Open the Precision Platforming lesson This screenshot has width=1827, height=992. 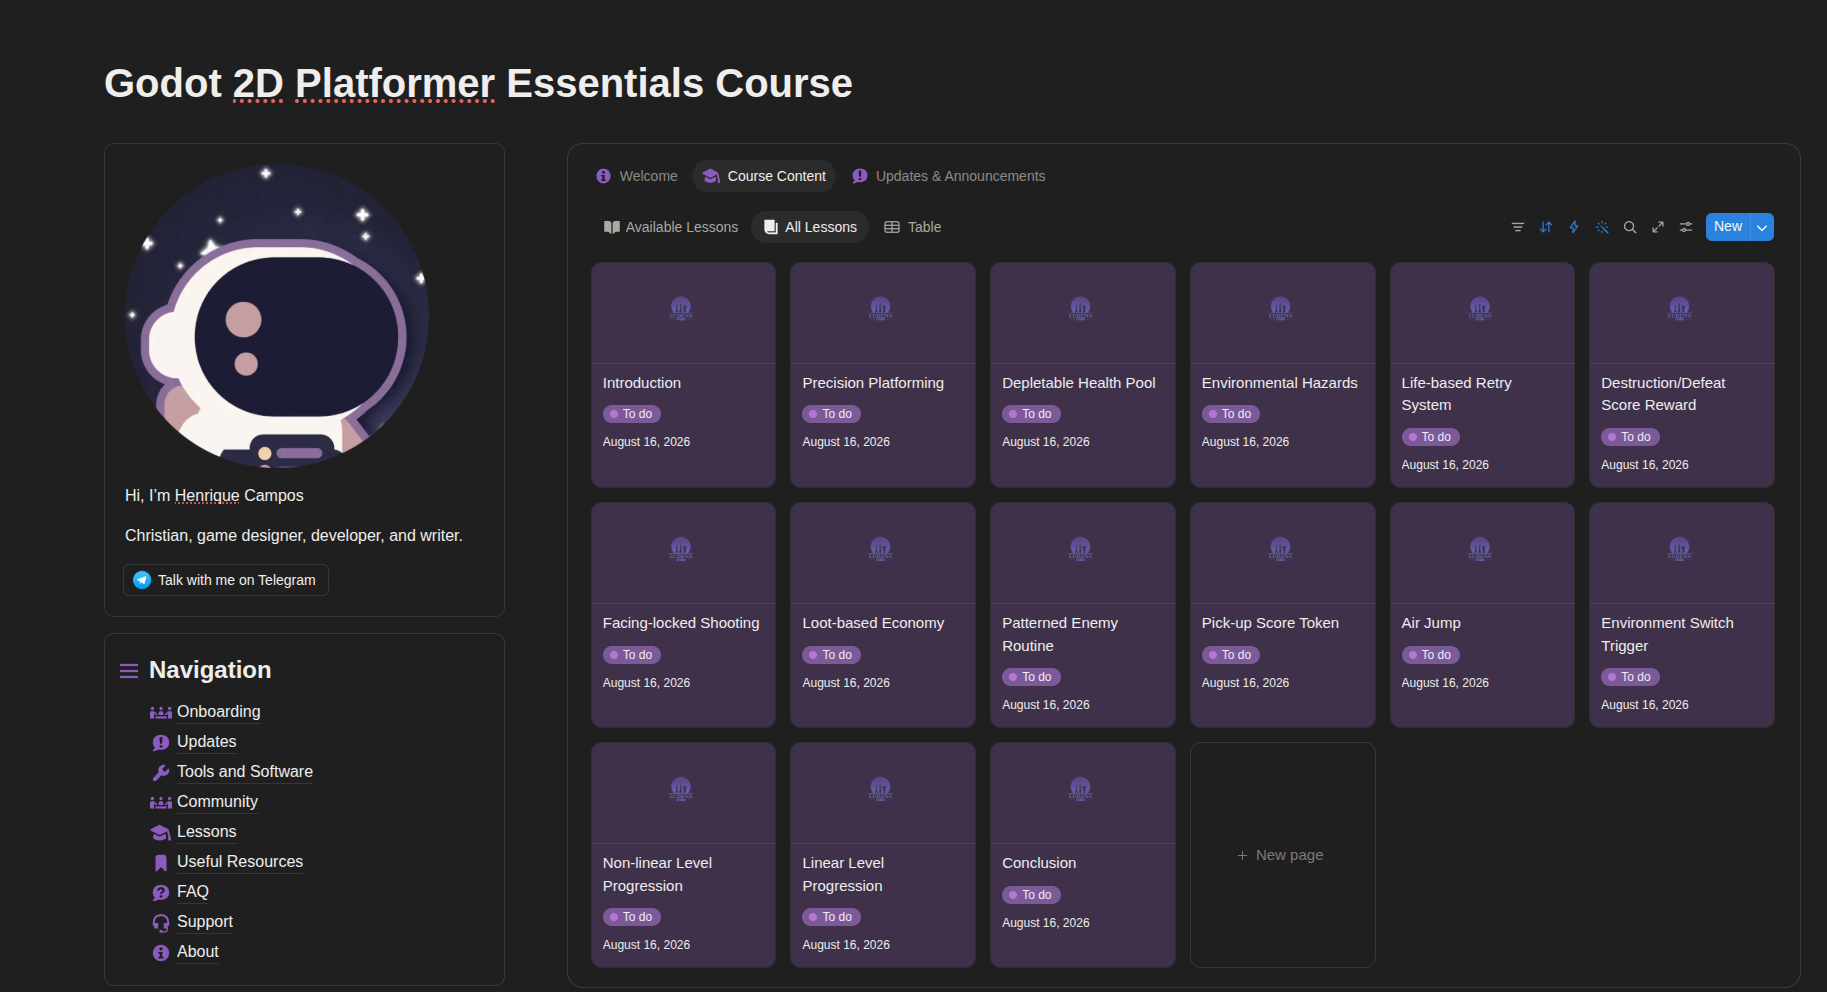pos(883,375)
